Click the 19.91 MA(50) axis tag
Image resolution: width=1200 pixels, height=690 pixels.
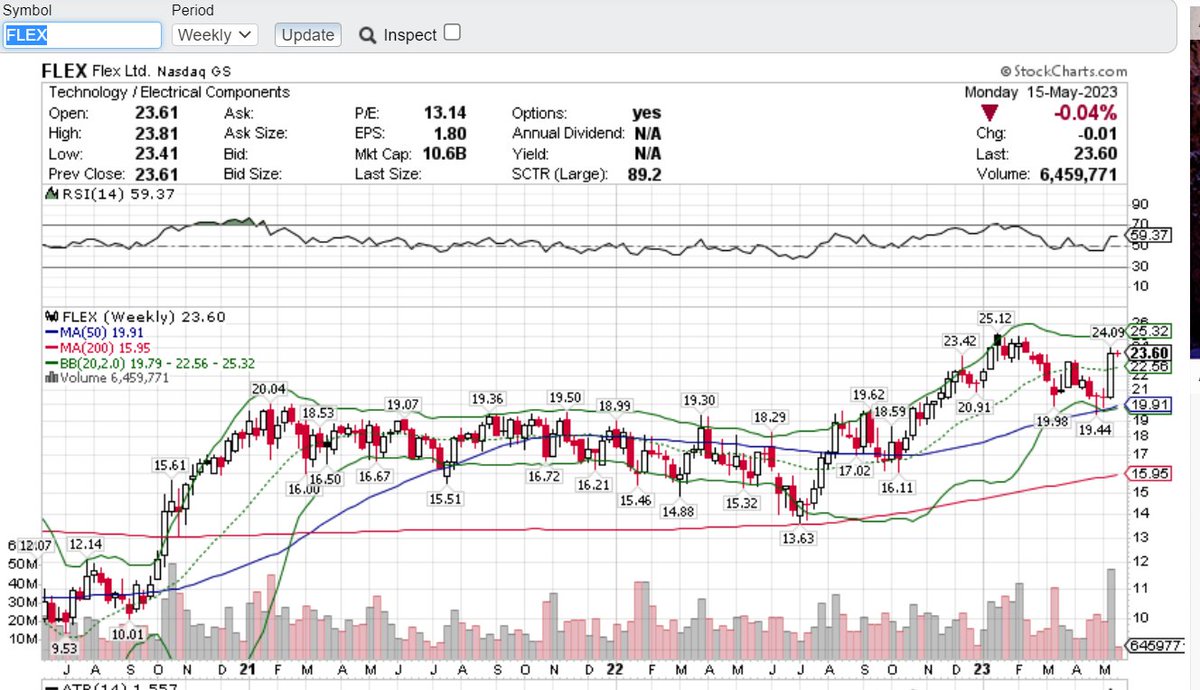(1148, 405)
